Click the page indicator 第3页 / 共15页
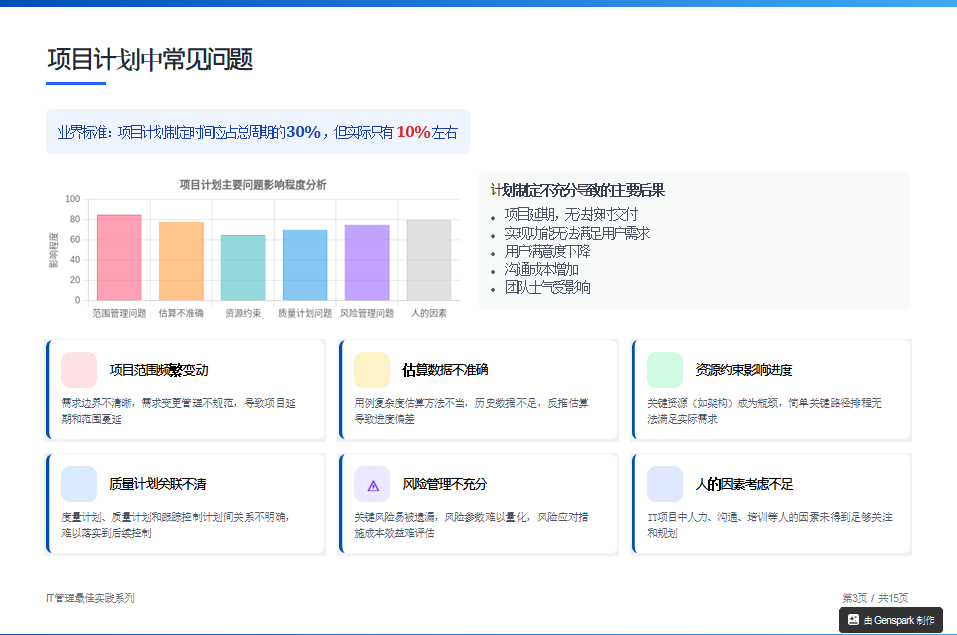The width and height of the screenshot is (957, 635). [x=876, y=596]
